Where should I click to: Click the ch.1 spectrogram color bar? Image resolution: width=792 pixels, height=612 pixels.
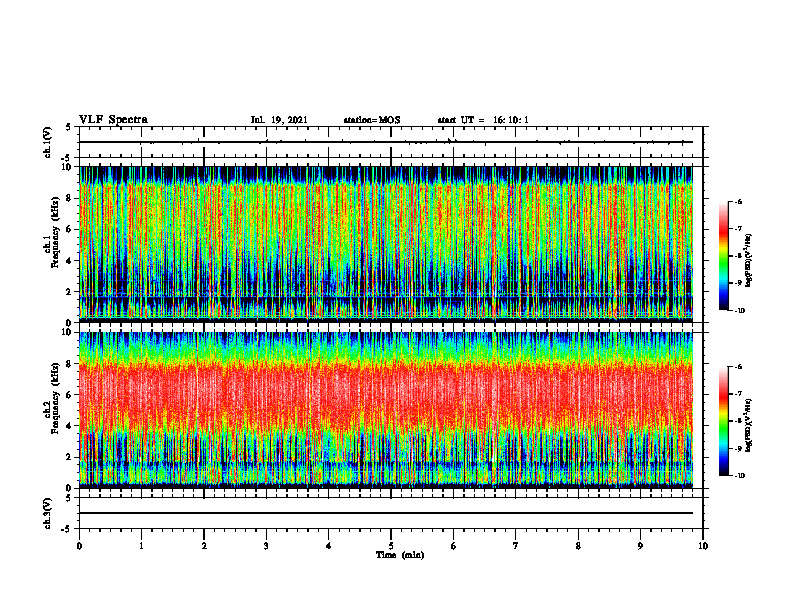coord(723,256)
